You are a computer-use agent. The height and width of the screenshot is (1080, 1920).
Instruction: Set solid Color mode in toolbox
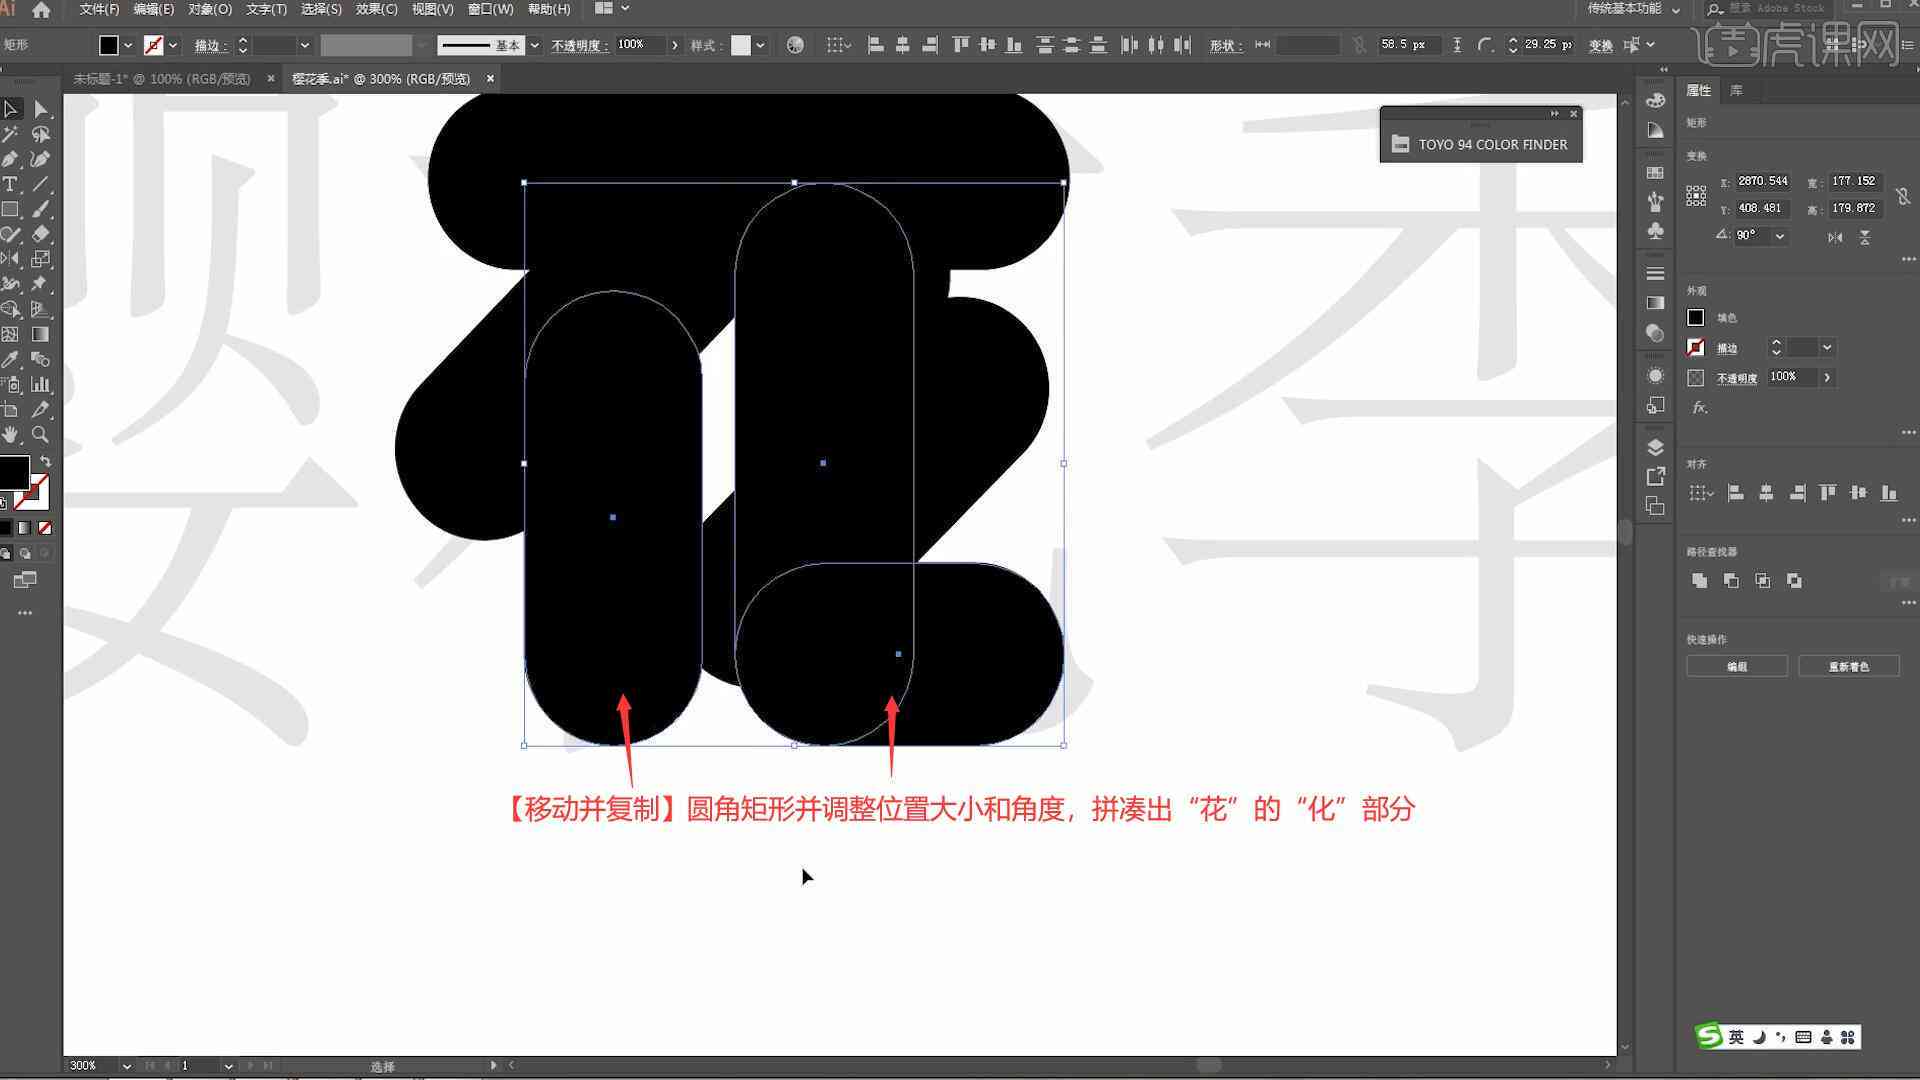point(6,527)
